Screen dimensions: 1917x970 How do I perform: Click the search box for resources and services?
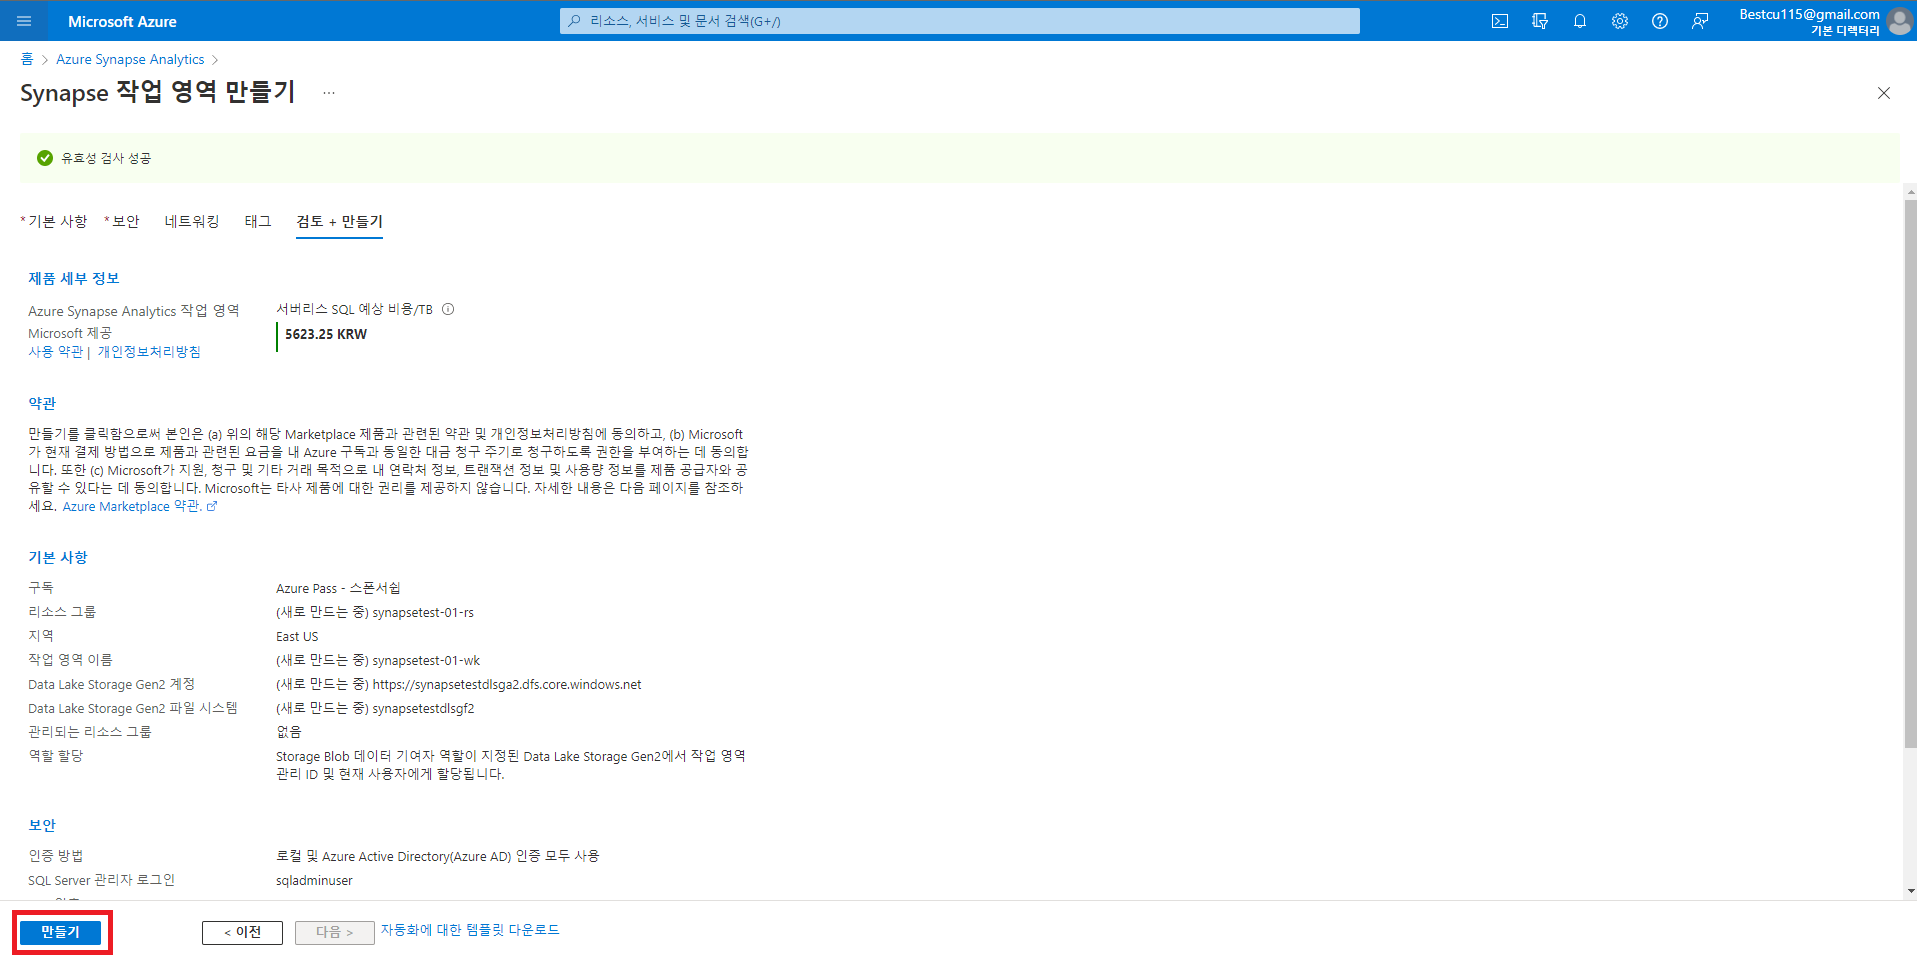[x=960, y=21]
